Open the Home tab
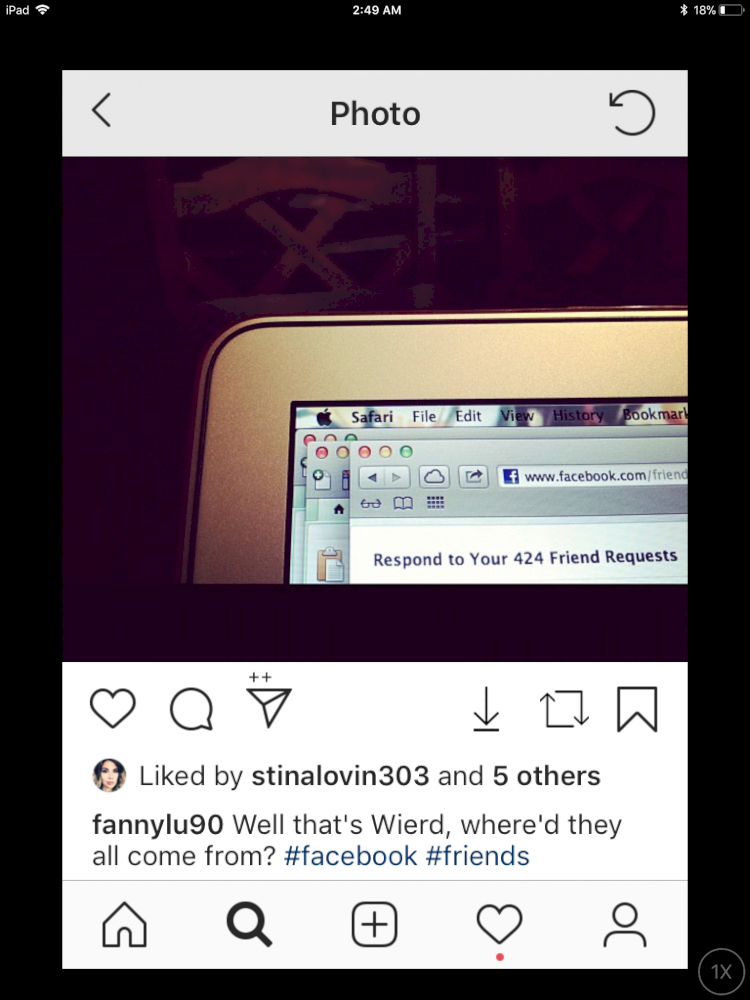This screenshot has width=750, height=1000. coord(124,924)
